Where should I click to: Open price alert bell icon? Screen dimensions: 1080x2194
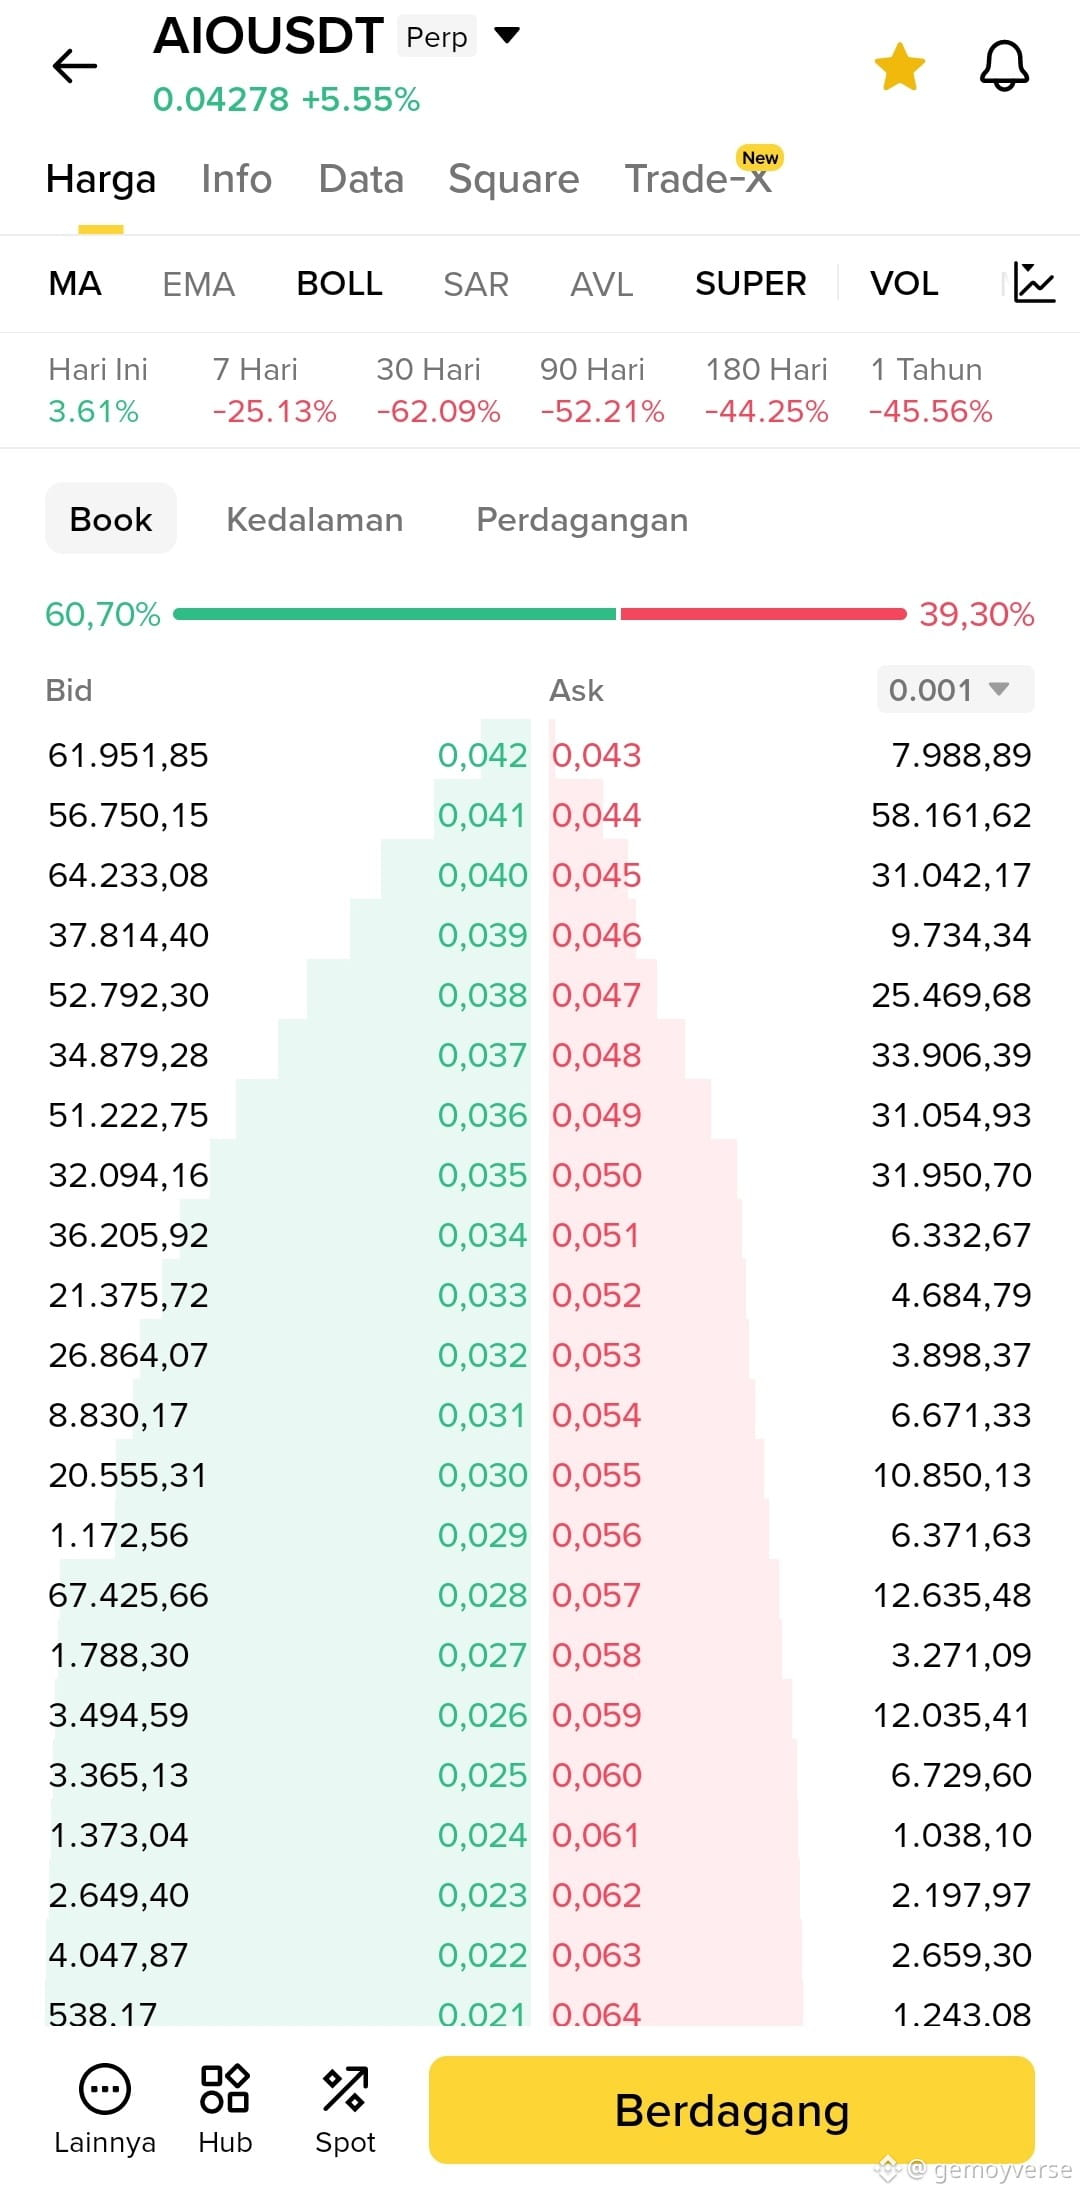click(1004, 66)
